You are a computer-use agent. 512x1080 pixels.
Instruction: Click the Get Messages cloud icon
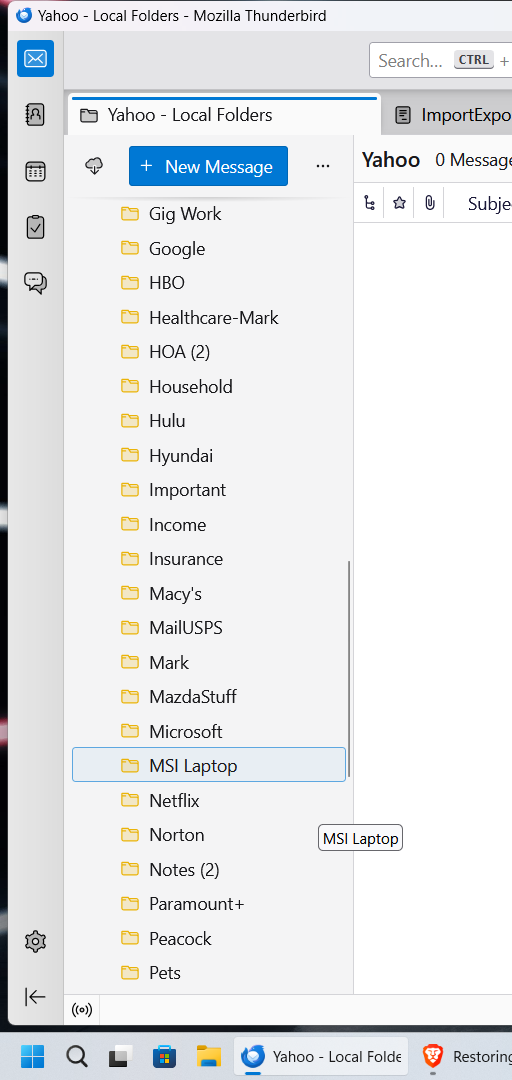pyautogui.click(x=95, y=166)
